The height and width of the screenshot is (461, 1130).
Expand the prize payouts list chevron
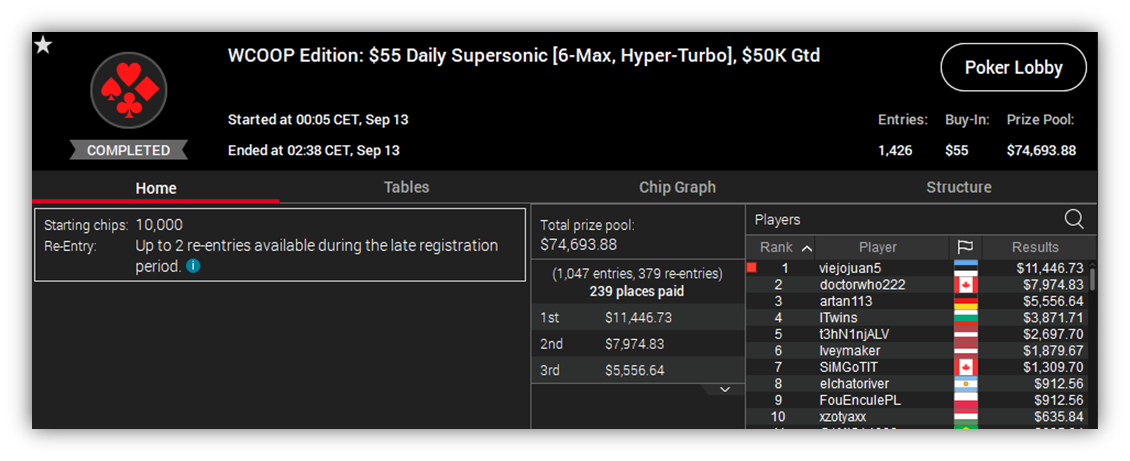click(x=725, y=389)
